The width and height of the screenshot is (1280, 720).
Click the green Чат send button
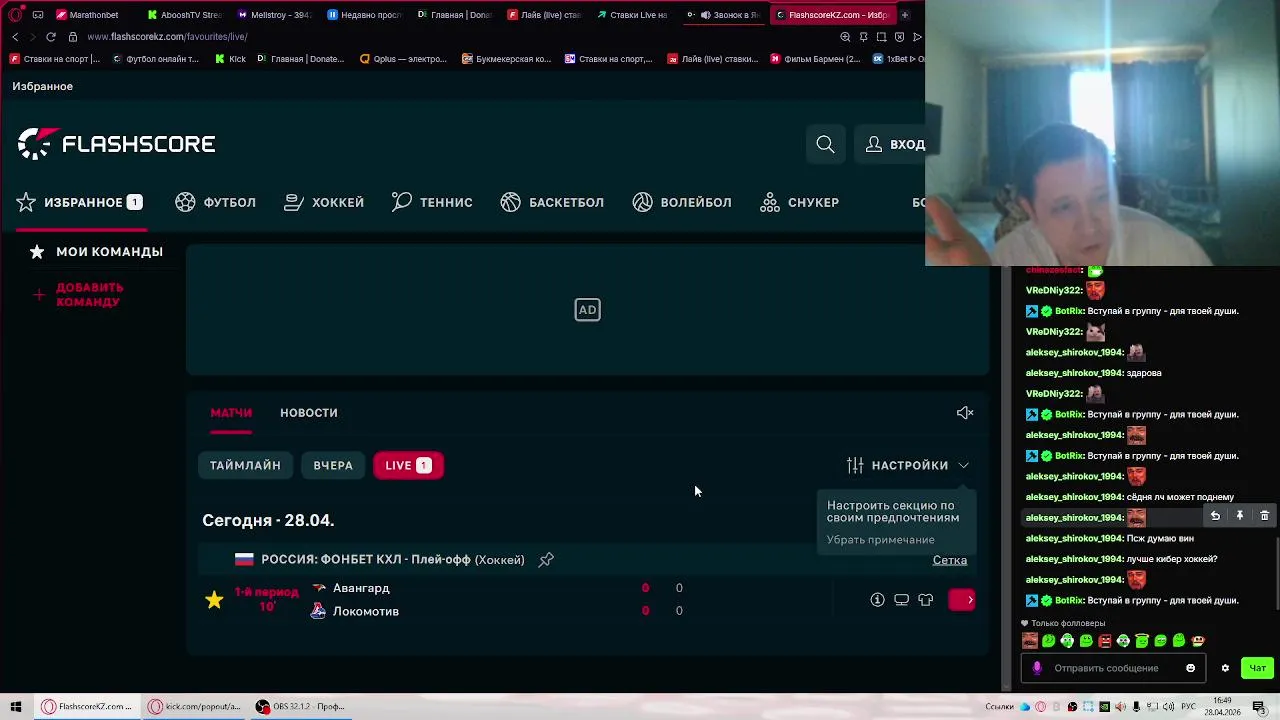[1257, 668]
